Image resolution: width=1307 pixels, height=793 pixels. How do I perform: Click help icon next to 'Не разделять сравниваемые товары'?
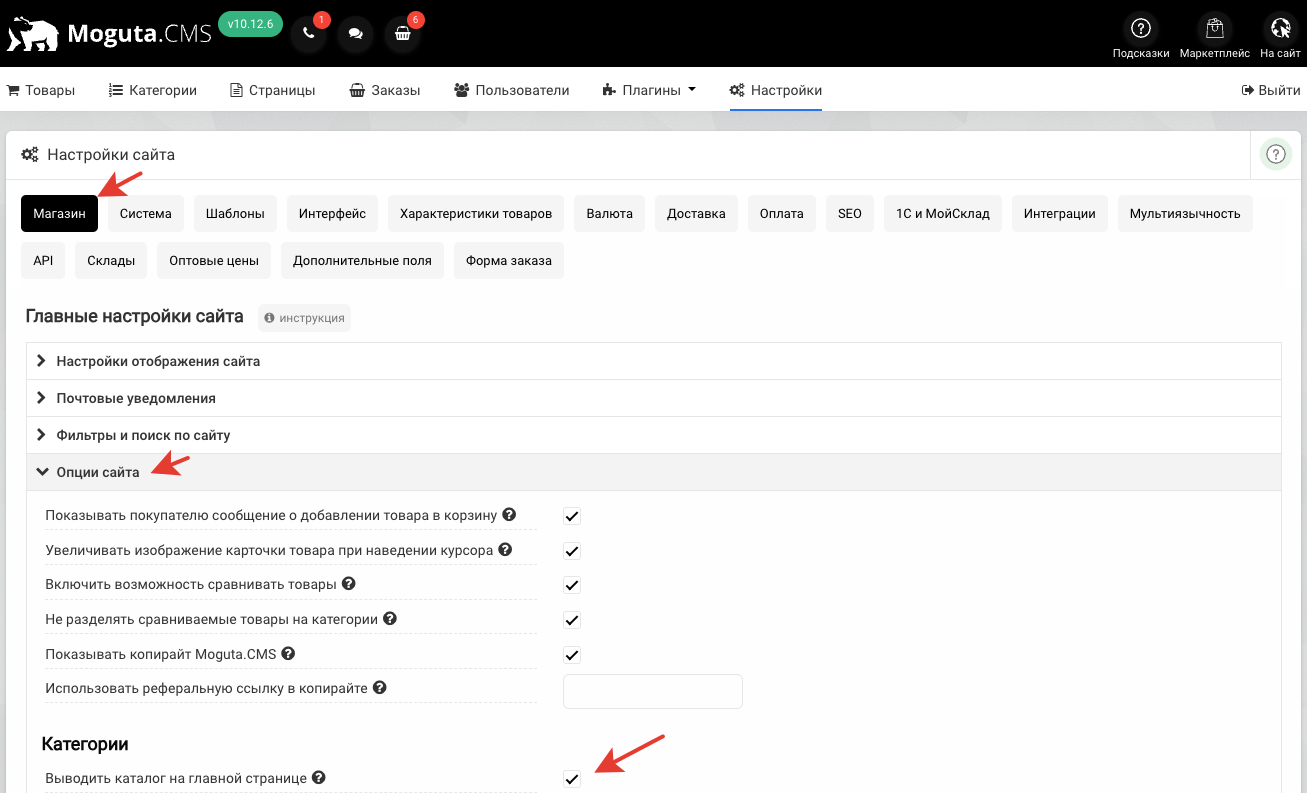(390, 619)
